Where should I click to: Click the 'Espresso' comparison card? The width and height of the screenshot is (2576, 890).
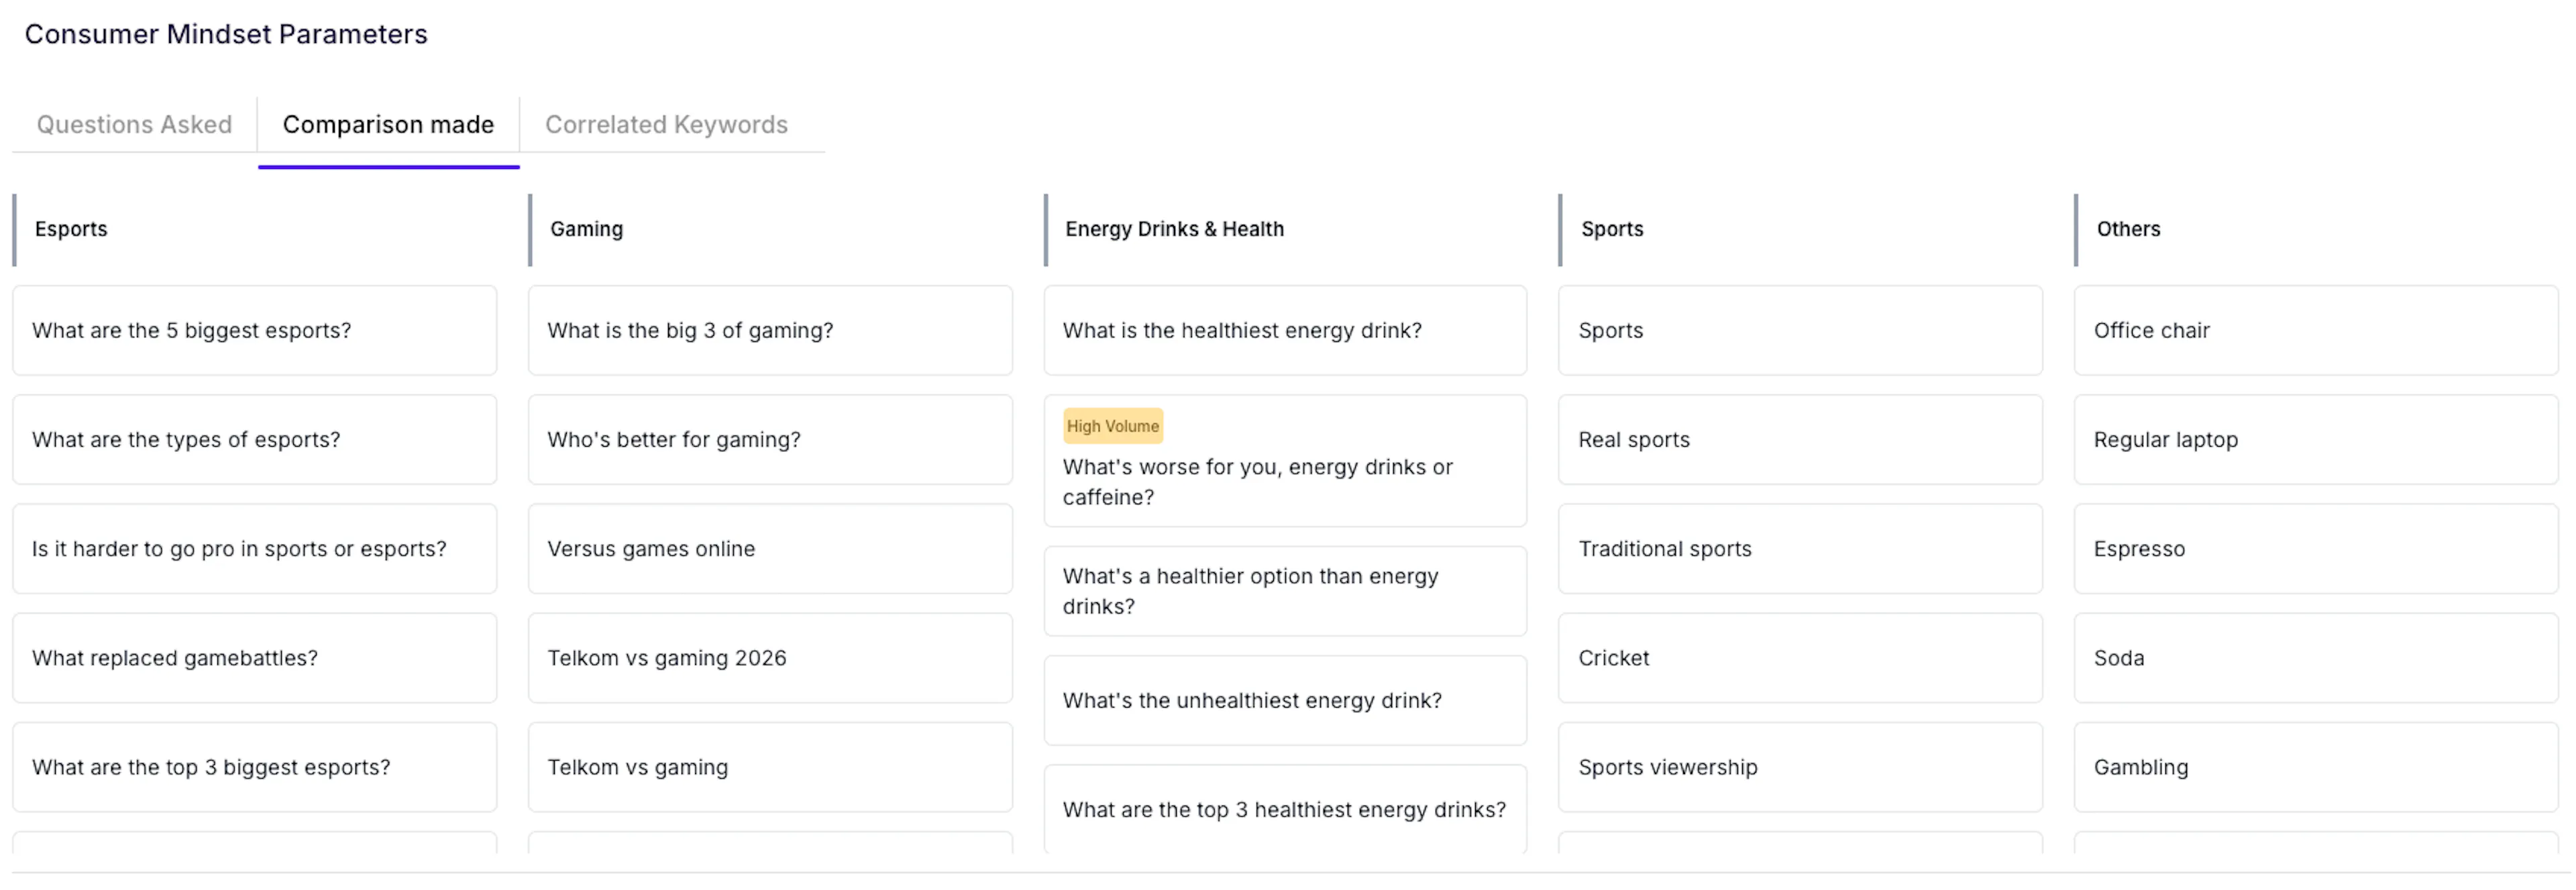click(2316, 549)
